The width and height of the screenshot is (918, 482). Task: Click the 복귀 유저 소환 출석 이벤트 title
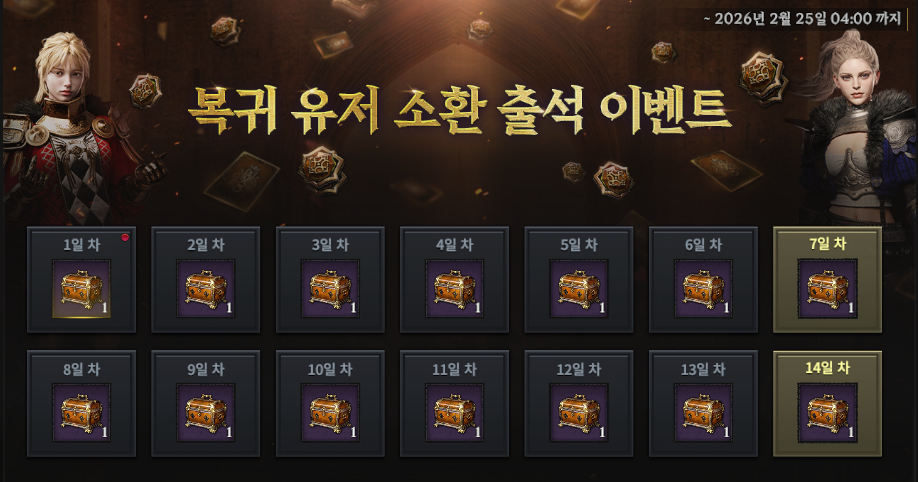point(460,110)
